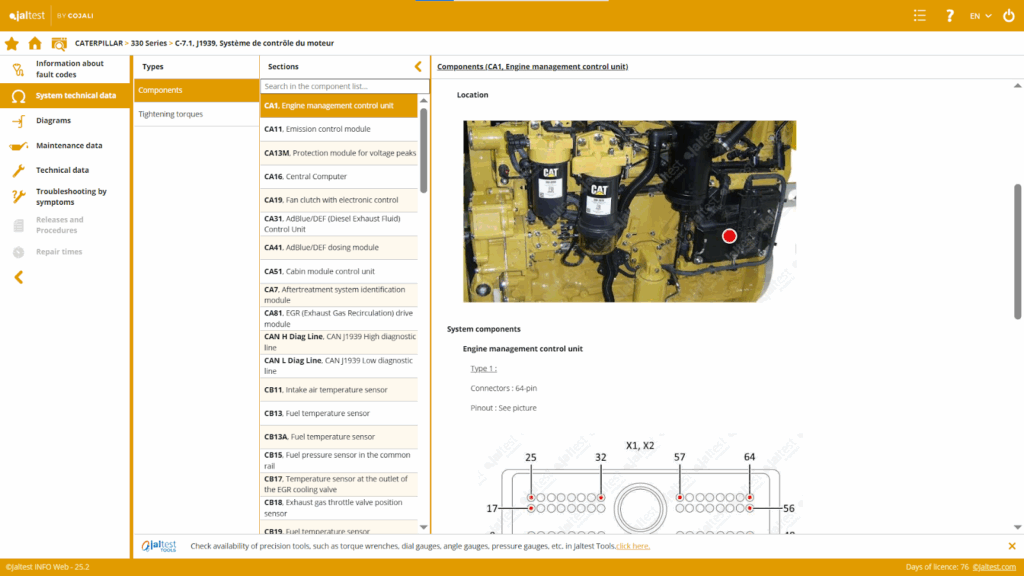Screen dimensions: 1024x576
Task: Click the favorites star icon
Action: [12, 43]
